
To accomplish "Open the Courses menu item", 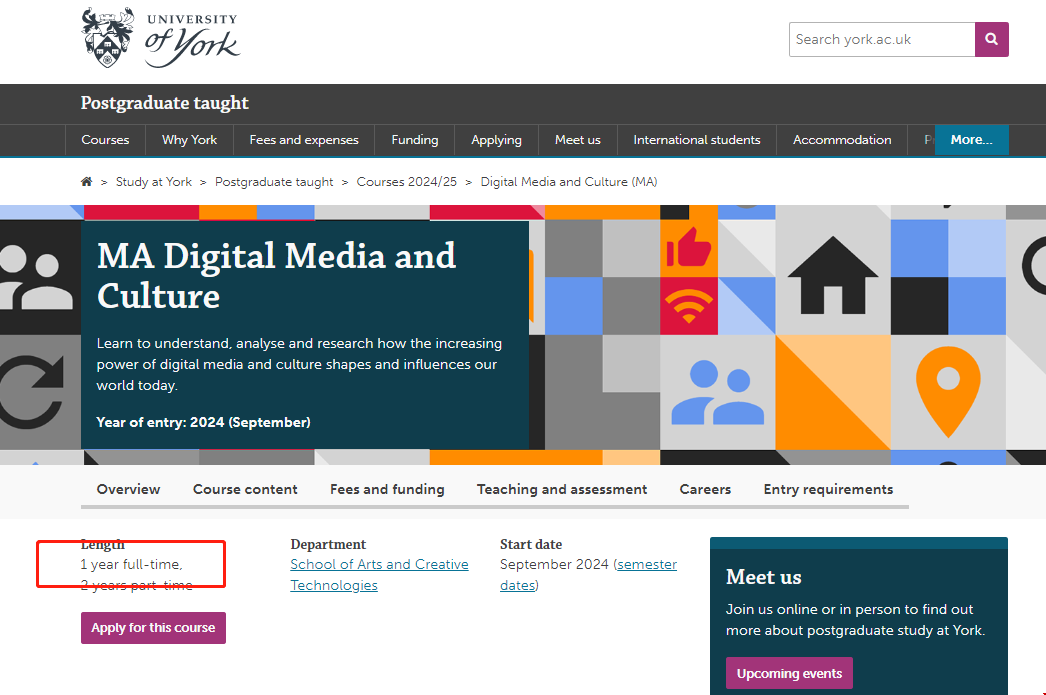I will [105, 140].
